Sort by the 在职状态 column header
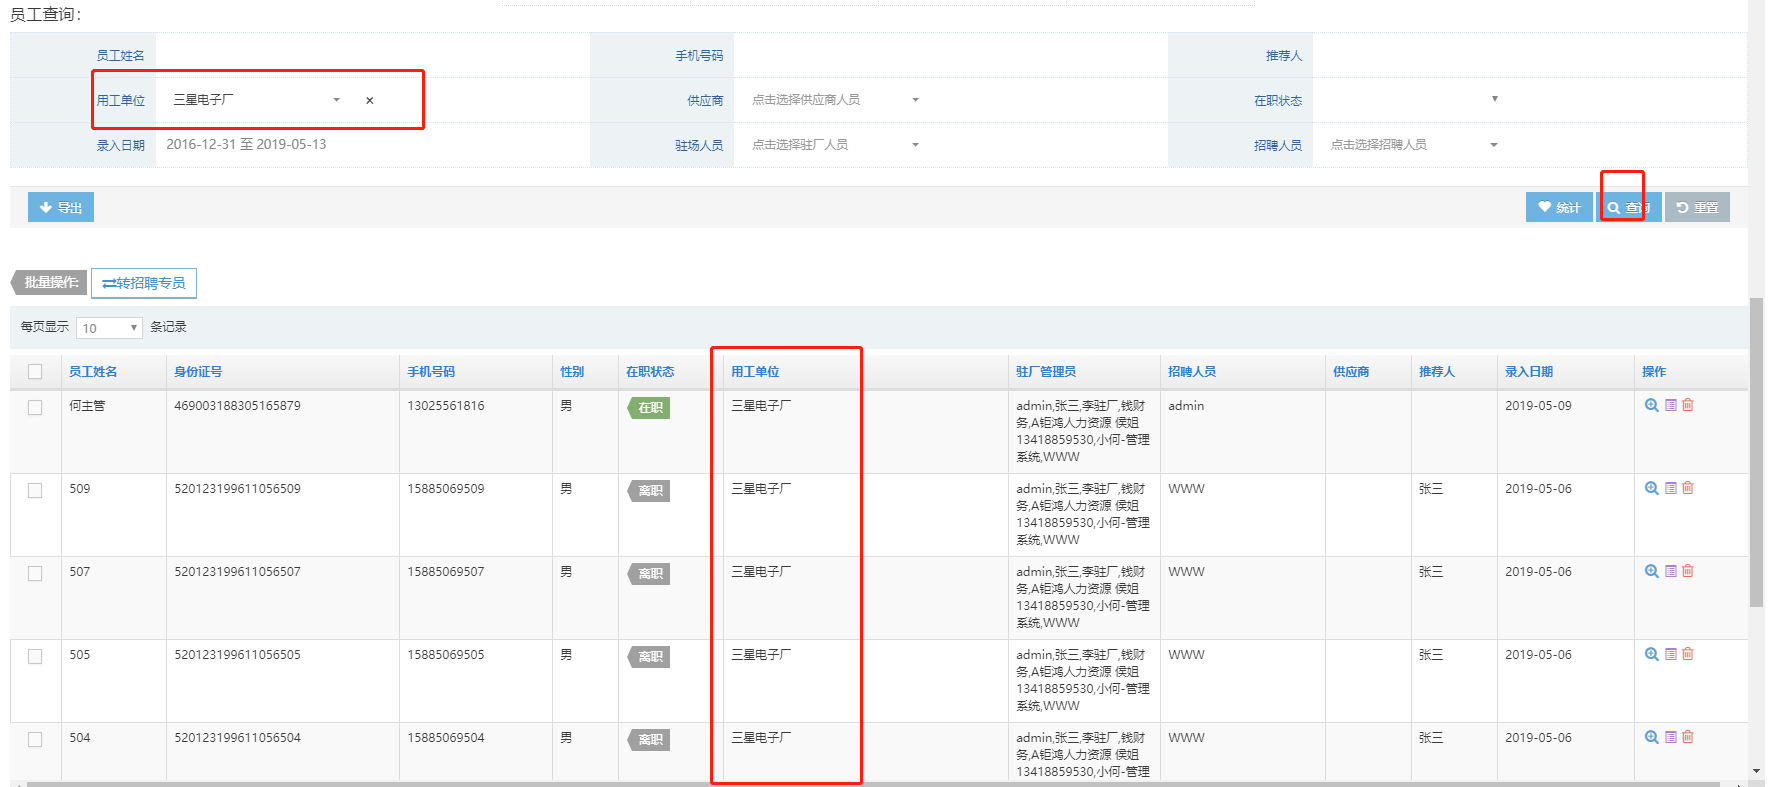Screen dimensions: 1779x787 (x=649, y=372)
